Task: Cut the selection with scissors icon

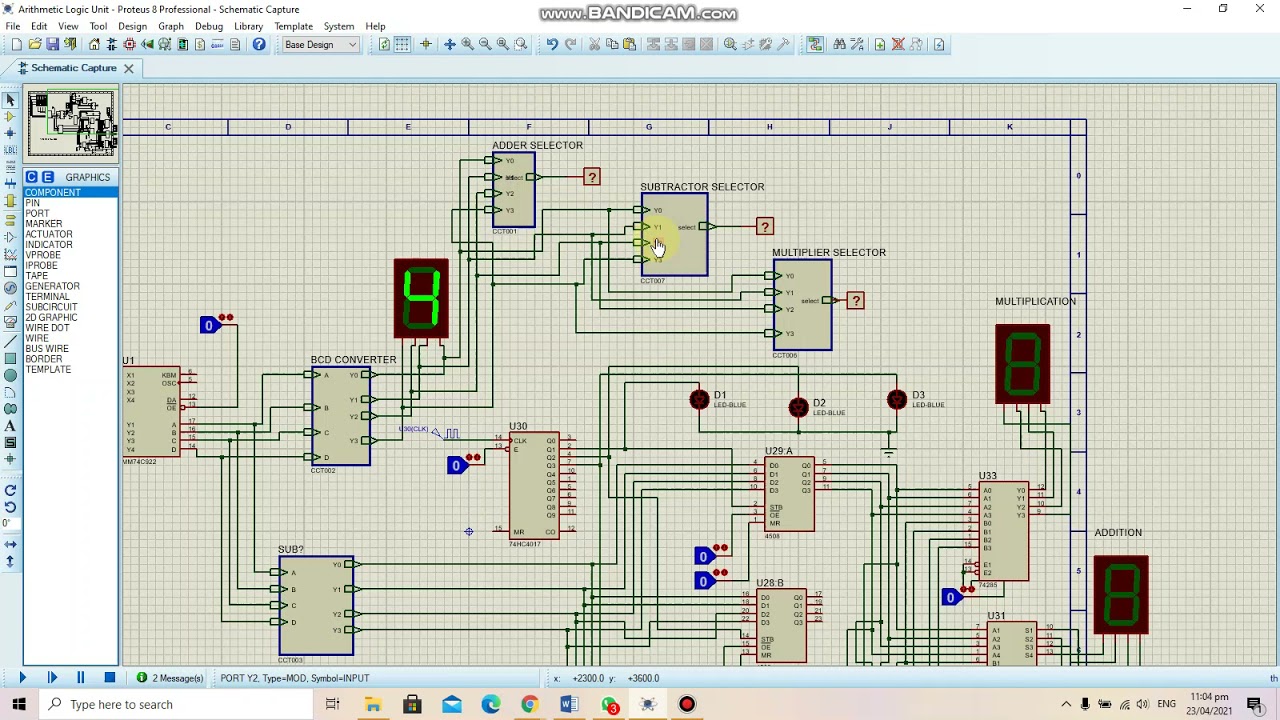Action: pyautogui.click(x=594, y=44)
